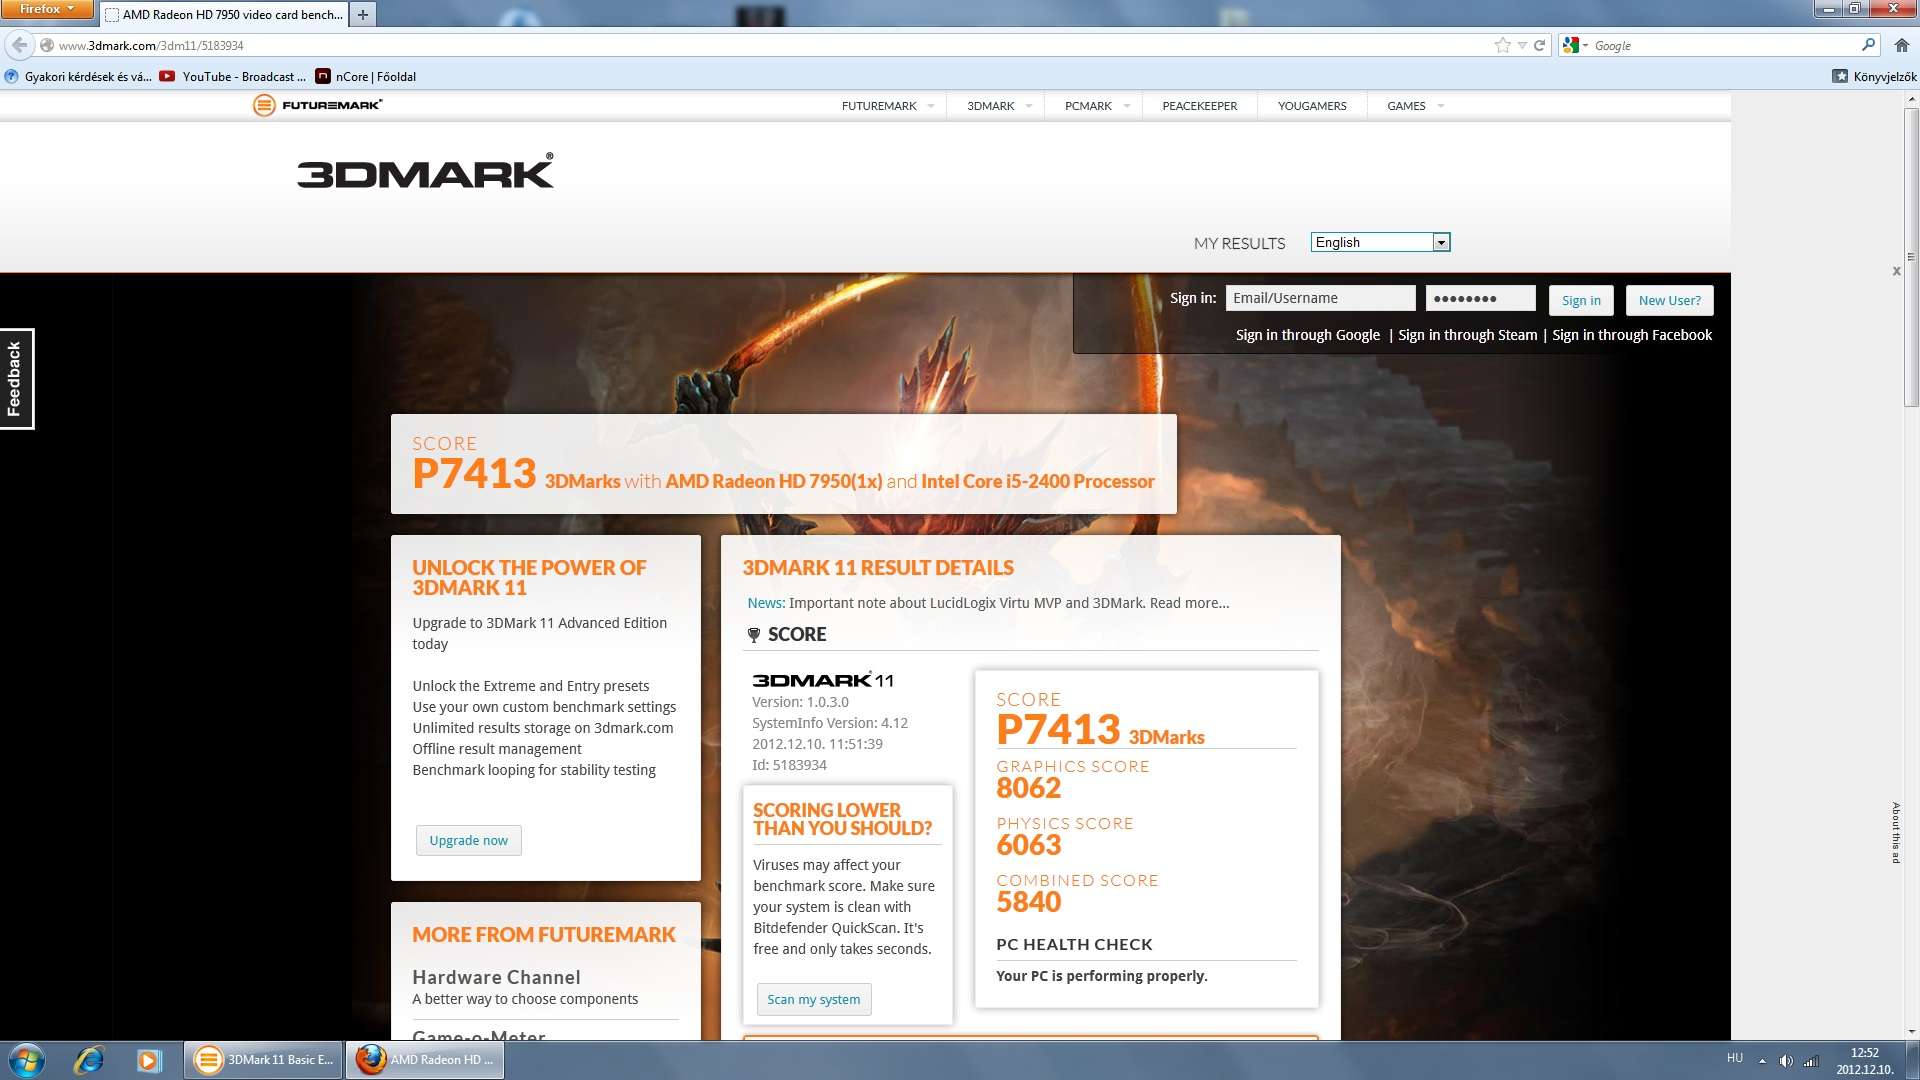Click the search magnifier icon in Google box

[1868, 45]
